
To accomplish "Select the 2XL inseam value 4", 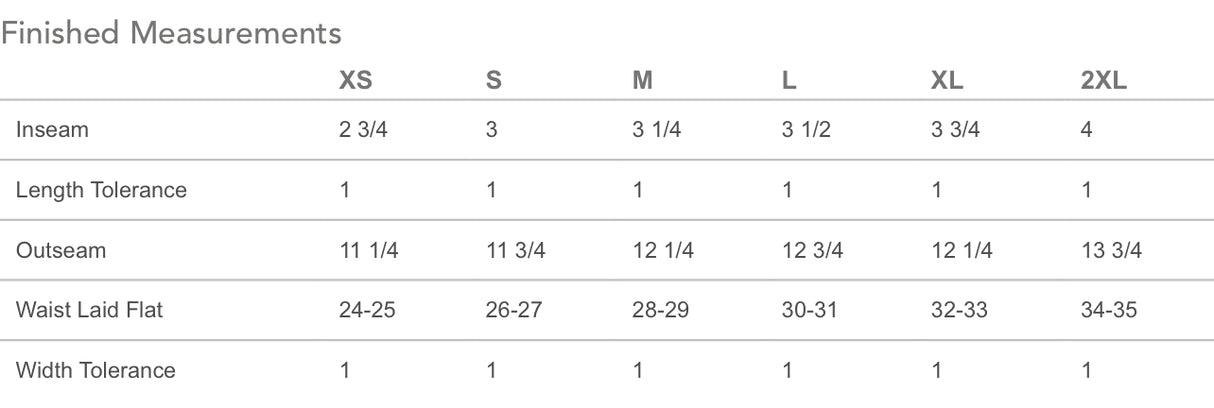I will pos(1086,130).
